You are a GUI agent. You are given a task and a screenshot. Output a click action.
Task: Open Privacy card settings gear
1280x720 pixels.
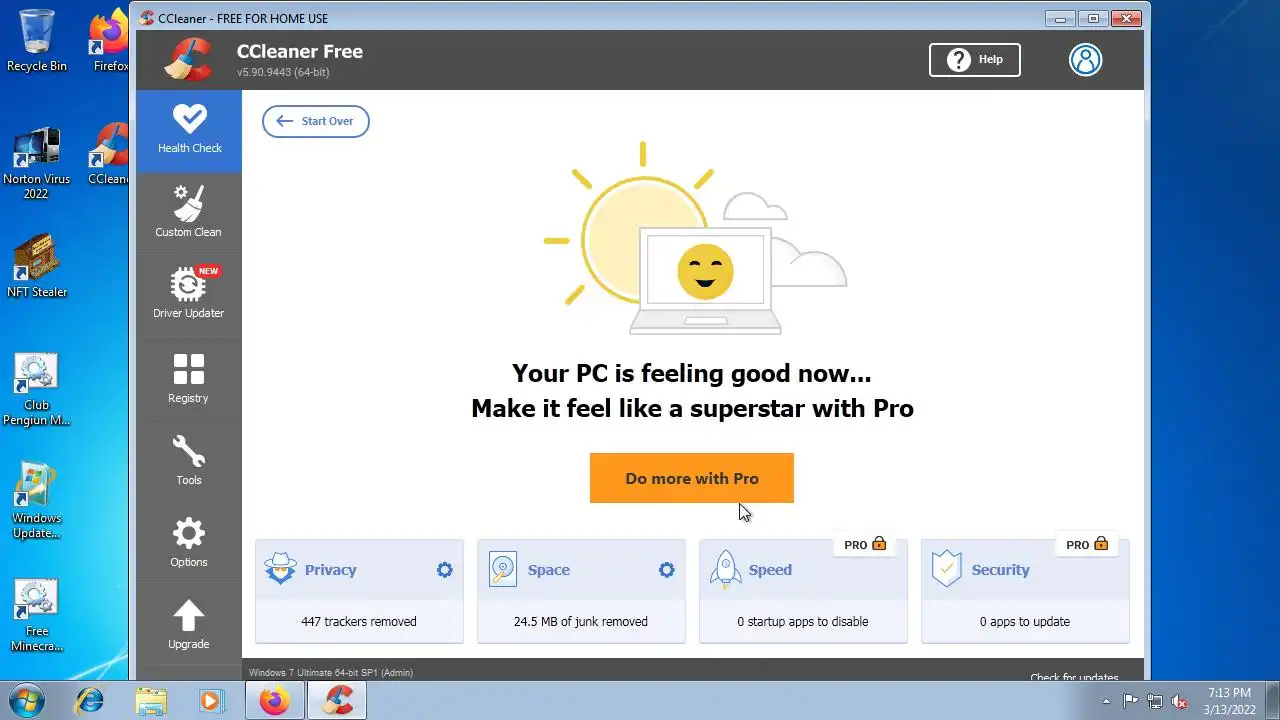(x=444, y=570)
